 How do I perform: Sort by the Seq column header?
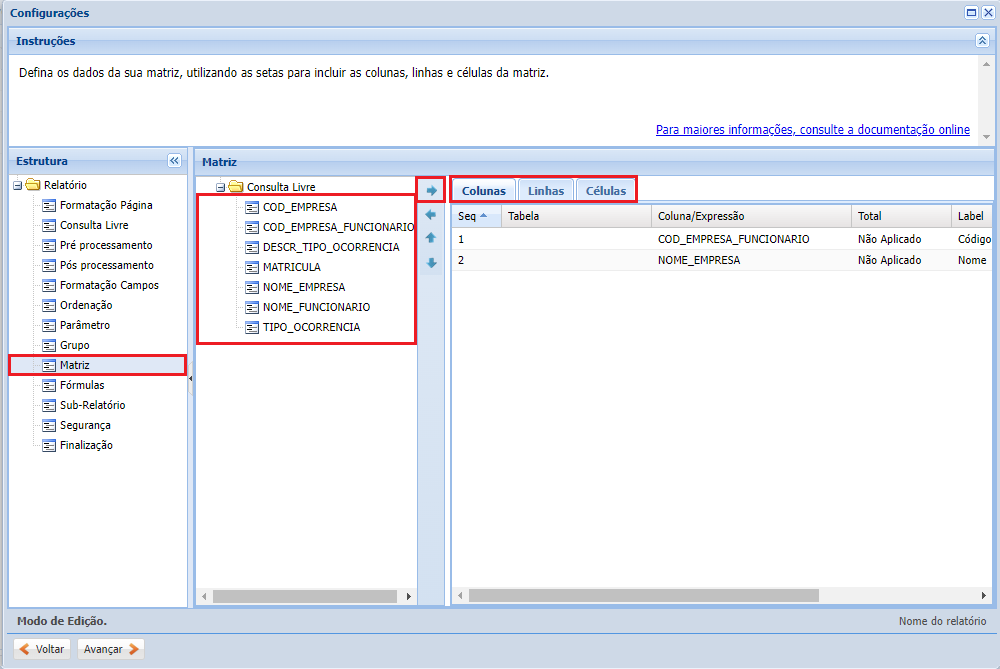point(467,216)
